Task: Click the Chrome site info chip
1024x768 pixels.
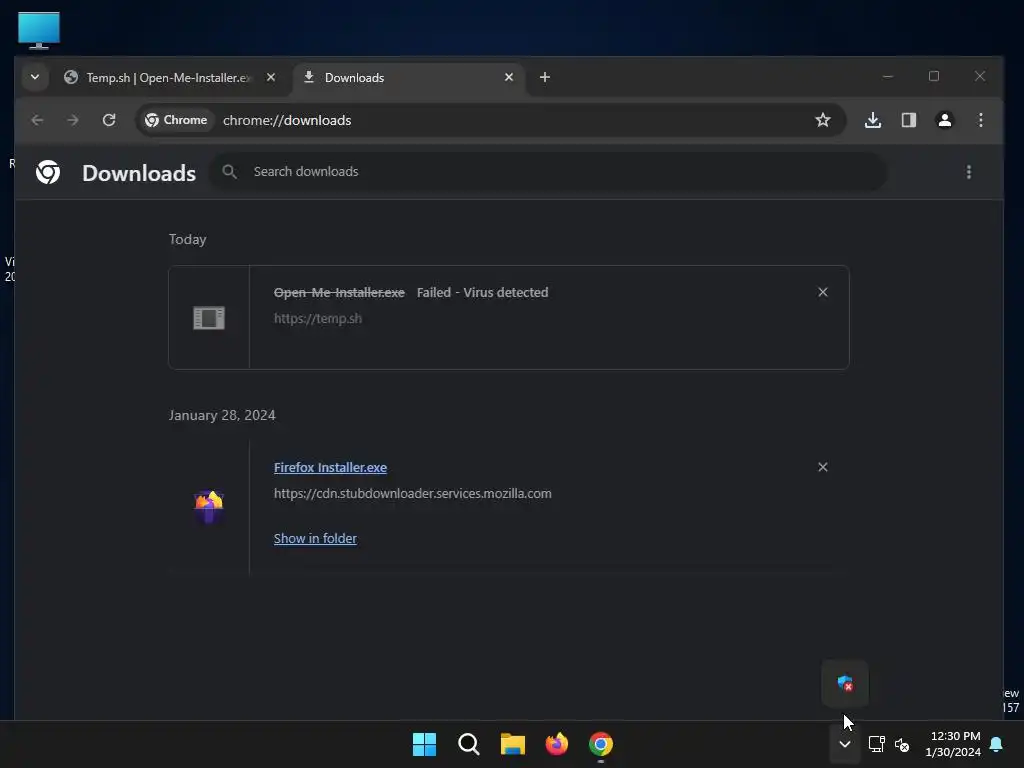Action: (176, 120)
